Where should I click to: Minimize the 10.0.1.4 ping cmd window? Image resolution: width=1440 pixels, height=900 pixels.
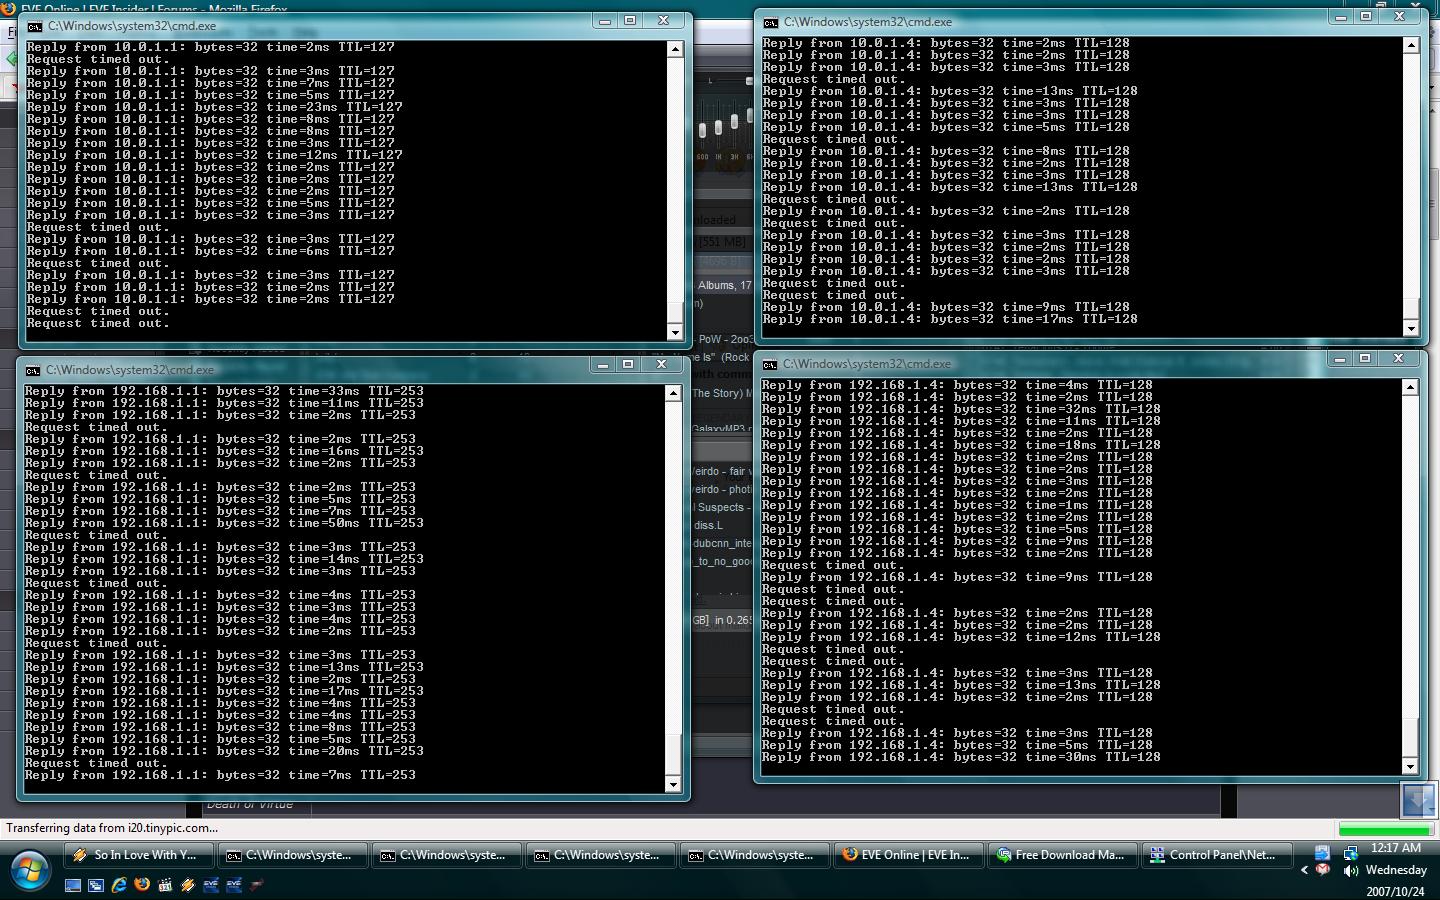(1341, 17)
